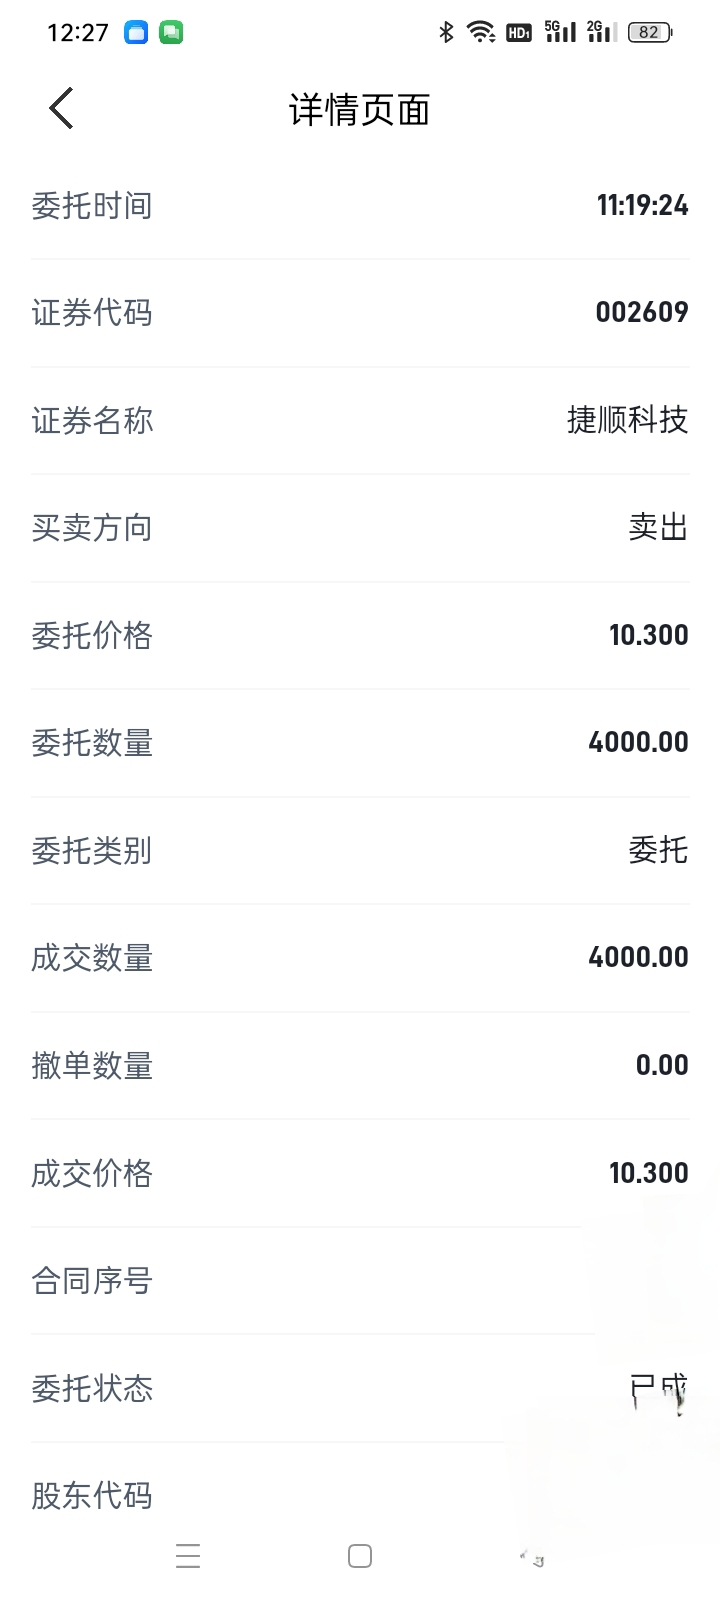Tap the 撤单数量 value 0.00
Viewport: 720px width, 1600px height.
coord(662,1065)
